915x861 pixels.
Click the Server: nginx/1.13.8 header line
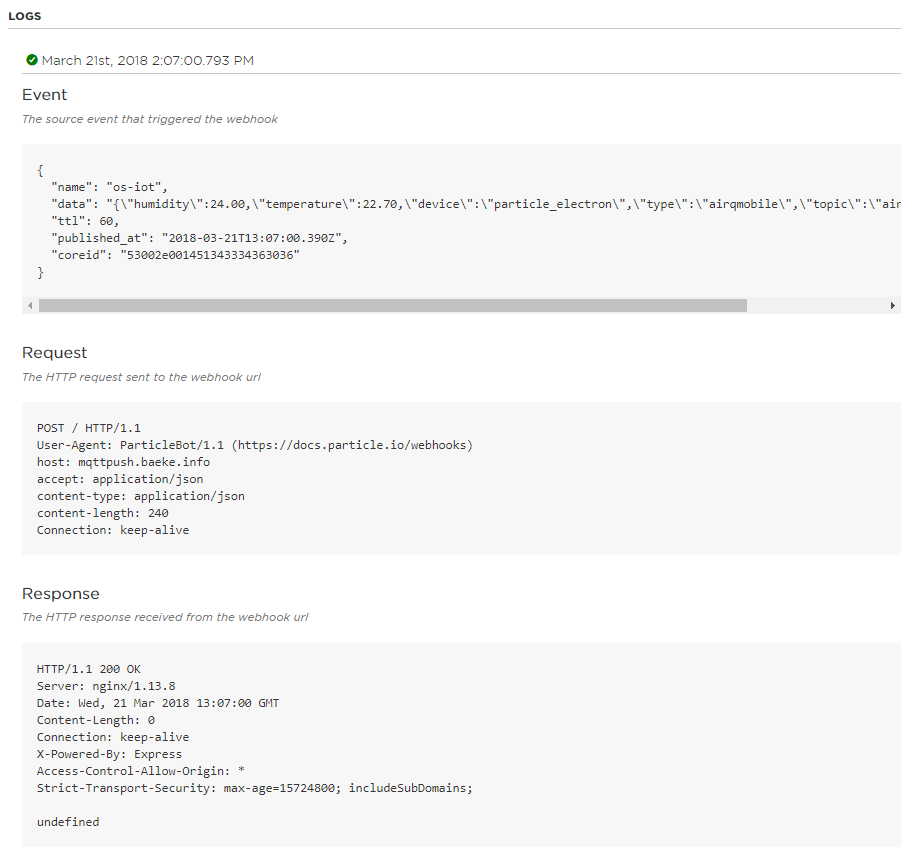pos(106,686)
